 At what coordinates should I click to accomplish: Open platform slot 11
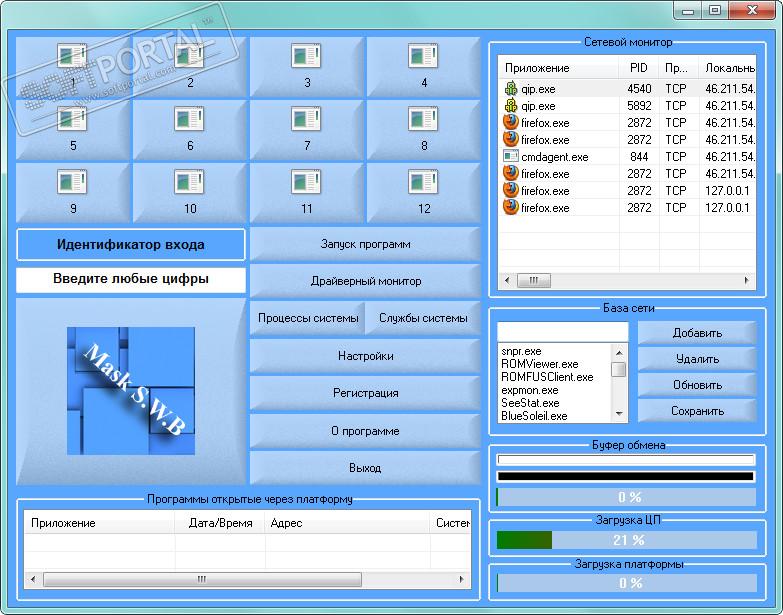[x=307, y=193]
